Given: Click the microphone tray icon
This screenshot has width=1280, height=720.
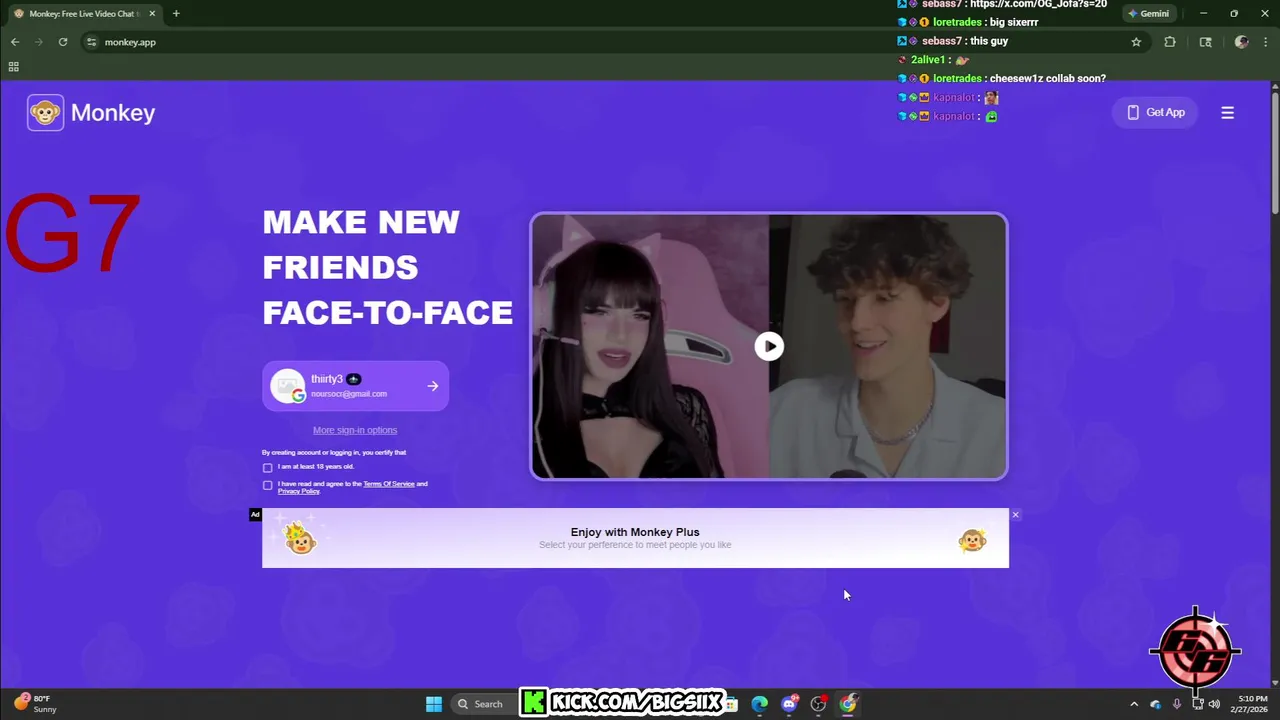Looking at the screenshot, I should tap(1177, 704).
